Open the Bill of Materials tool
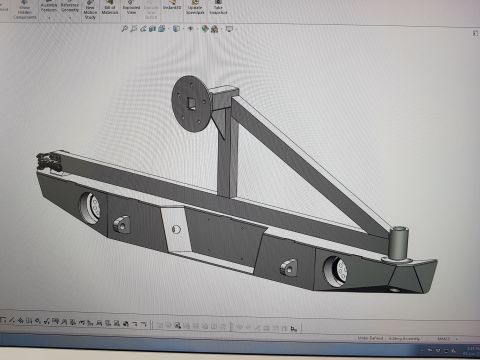Viewport: 480px width, 360px height. tap(110, 8)
